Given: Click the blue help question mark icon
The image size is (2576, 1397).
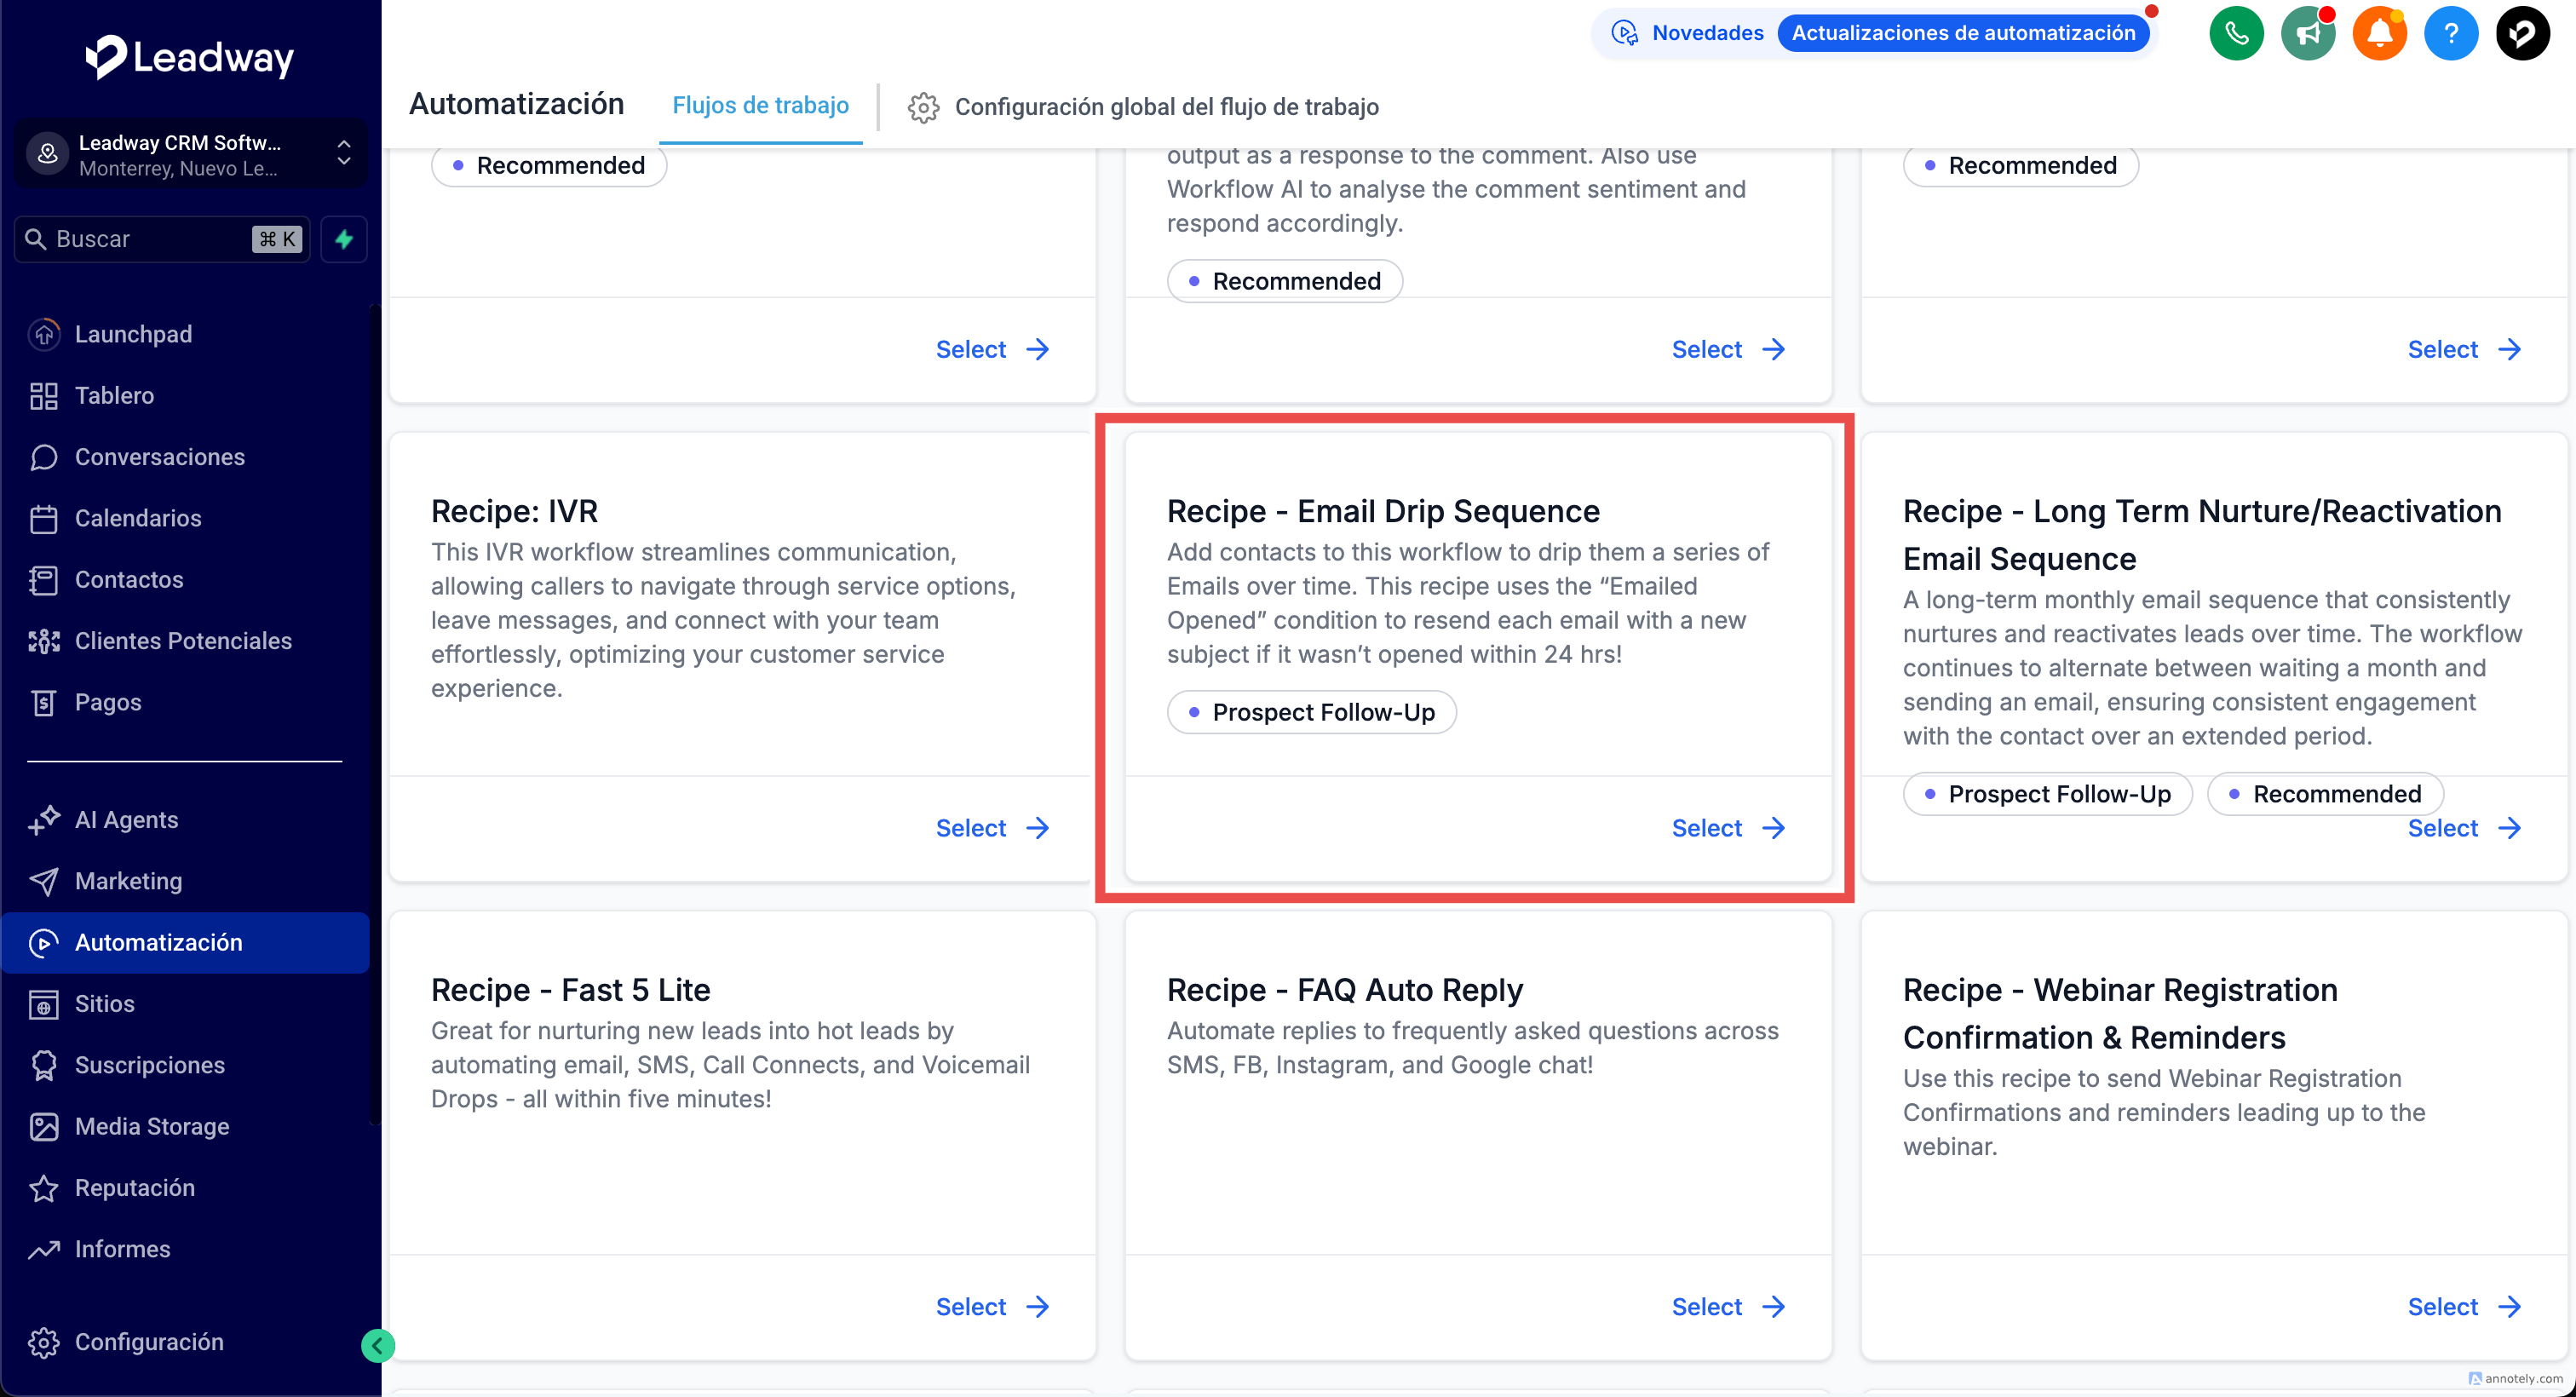Looking at the screenshot, I should pyautogui.click(x=2451, y=33).
